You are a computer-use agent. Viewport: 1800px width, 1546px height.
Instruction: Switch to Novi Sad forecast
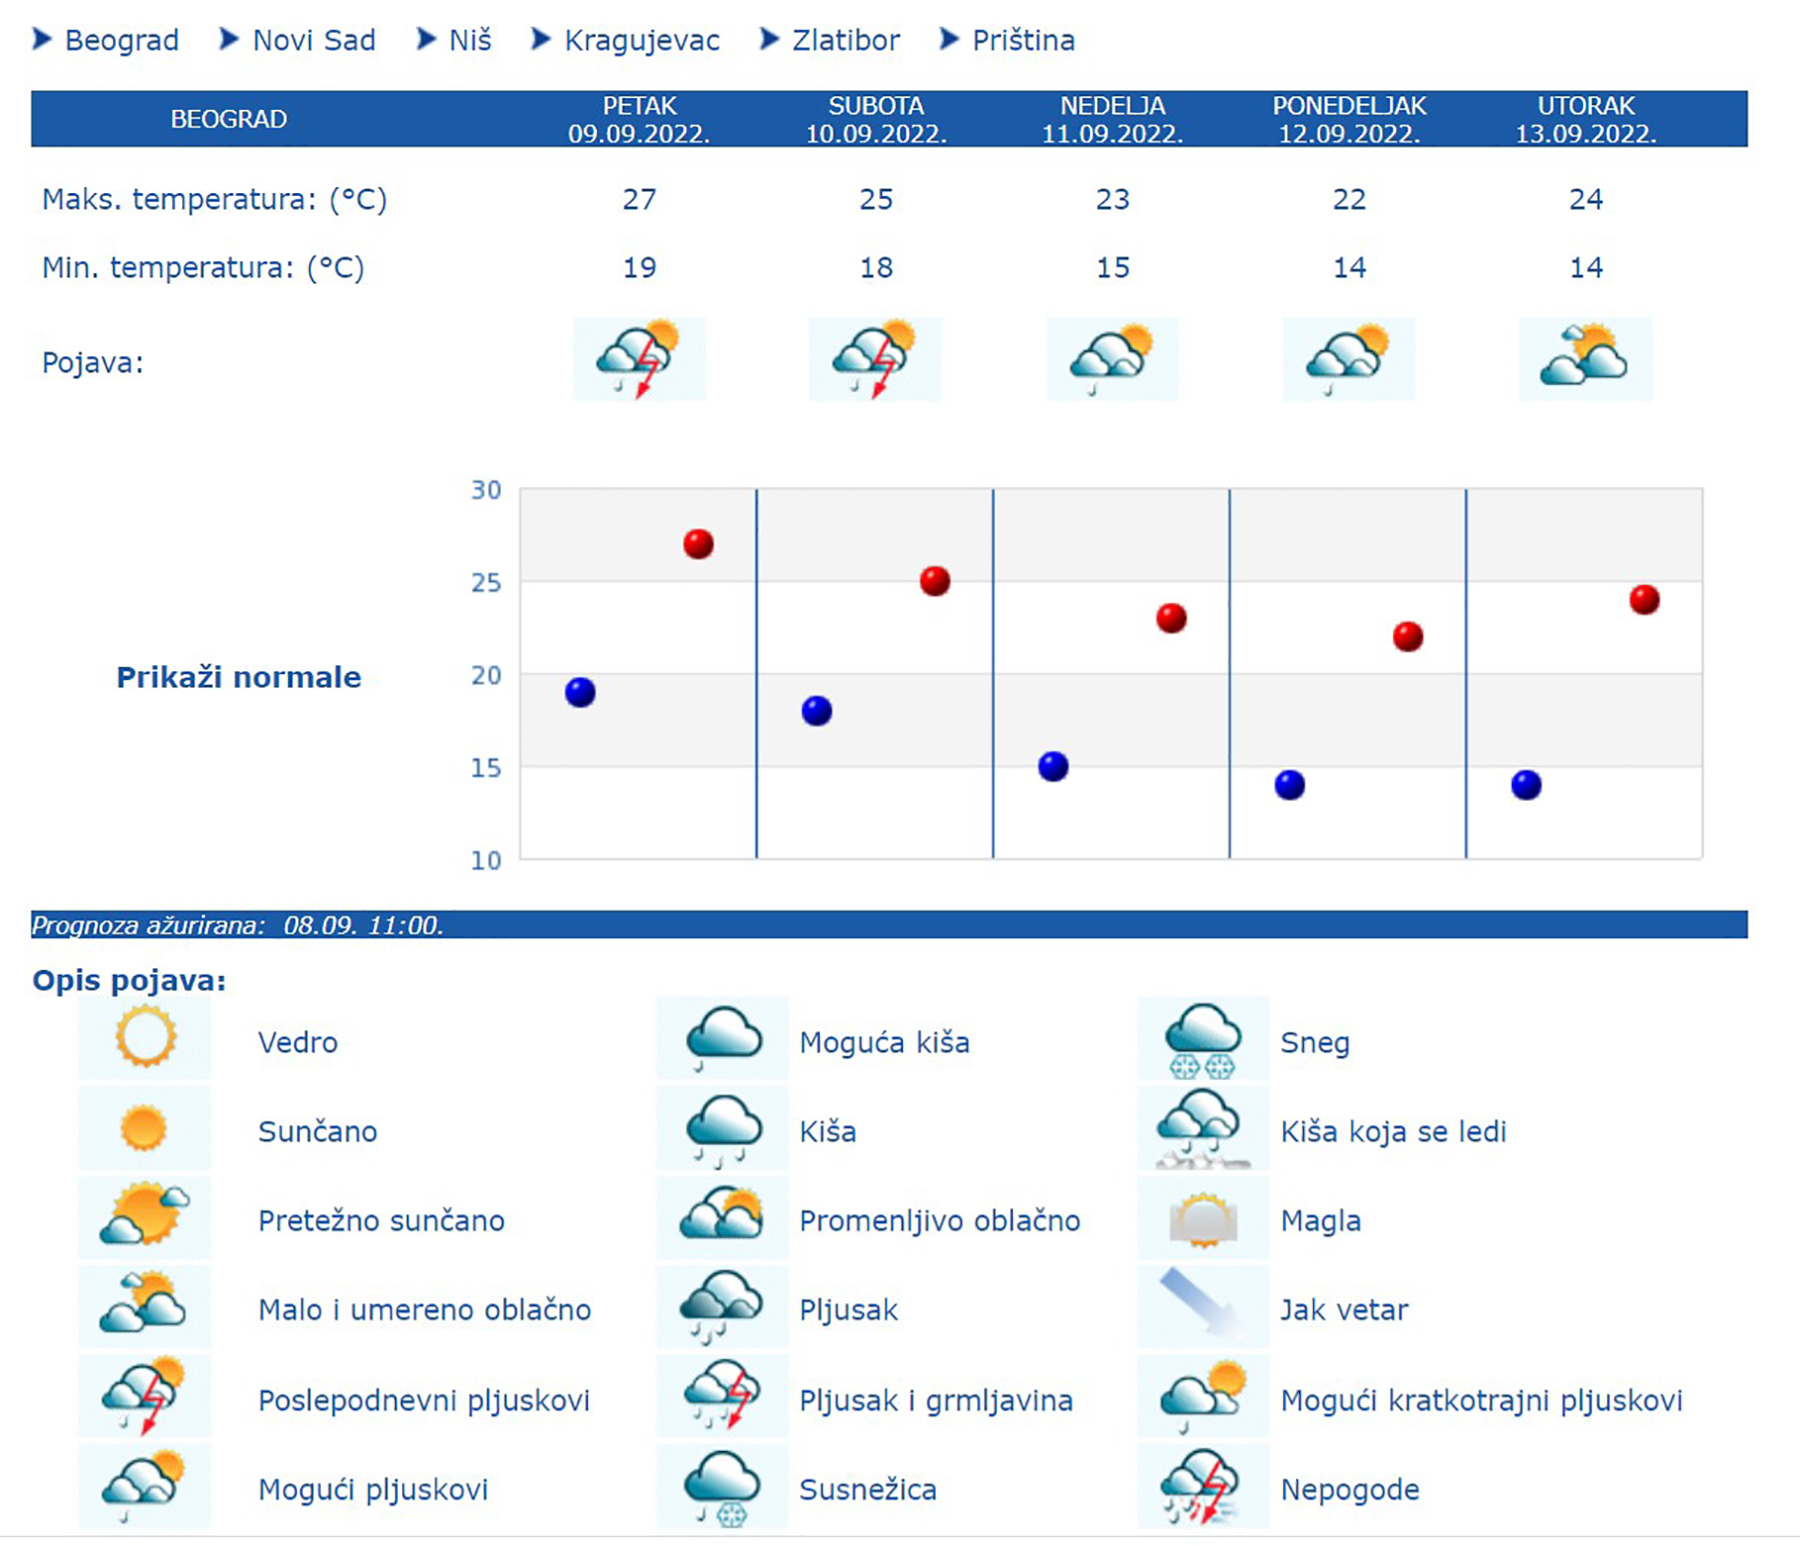[313, 40]
